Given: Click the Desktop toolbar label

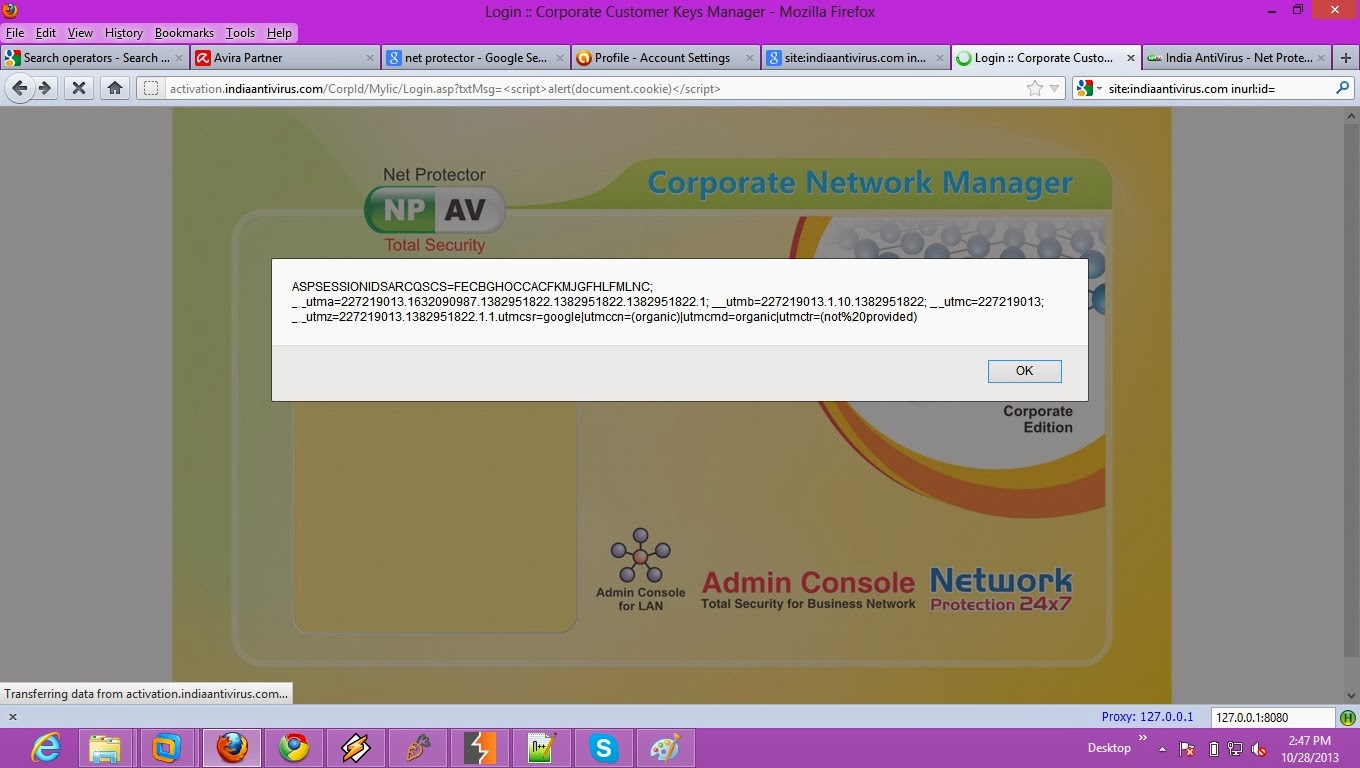Looking at the screenshot, I should coord(1109,748).
